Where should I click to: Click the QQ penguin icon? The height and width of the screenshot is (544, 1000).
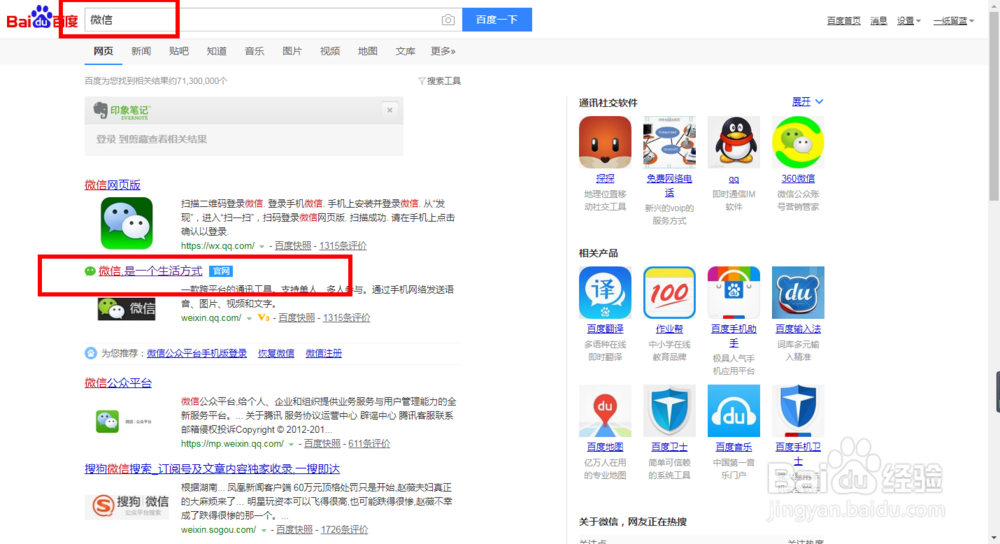(733, 142)
